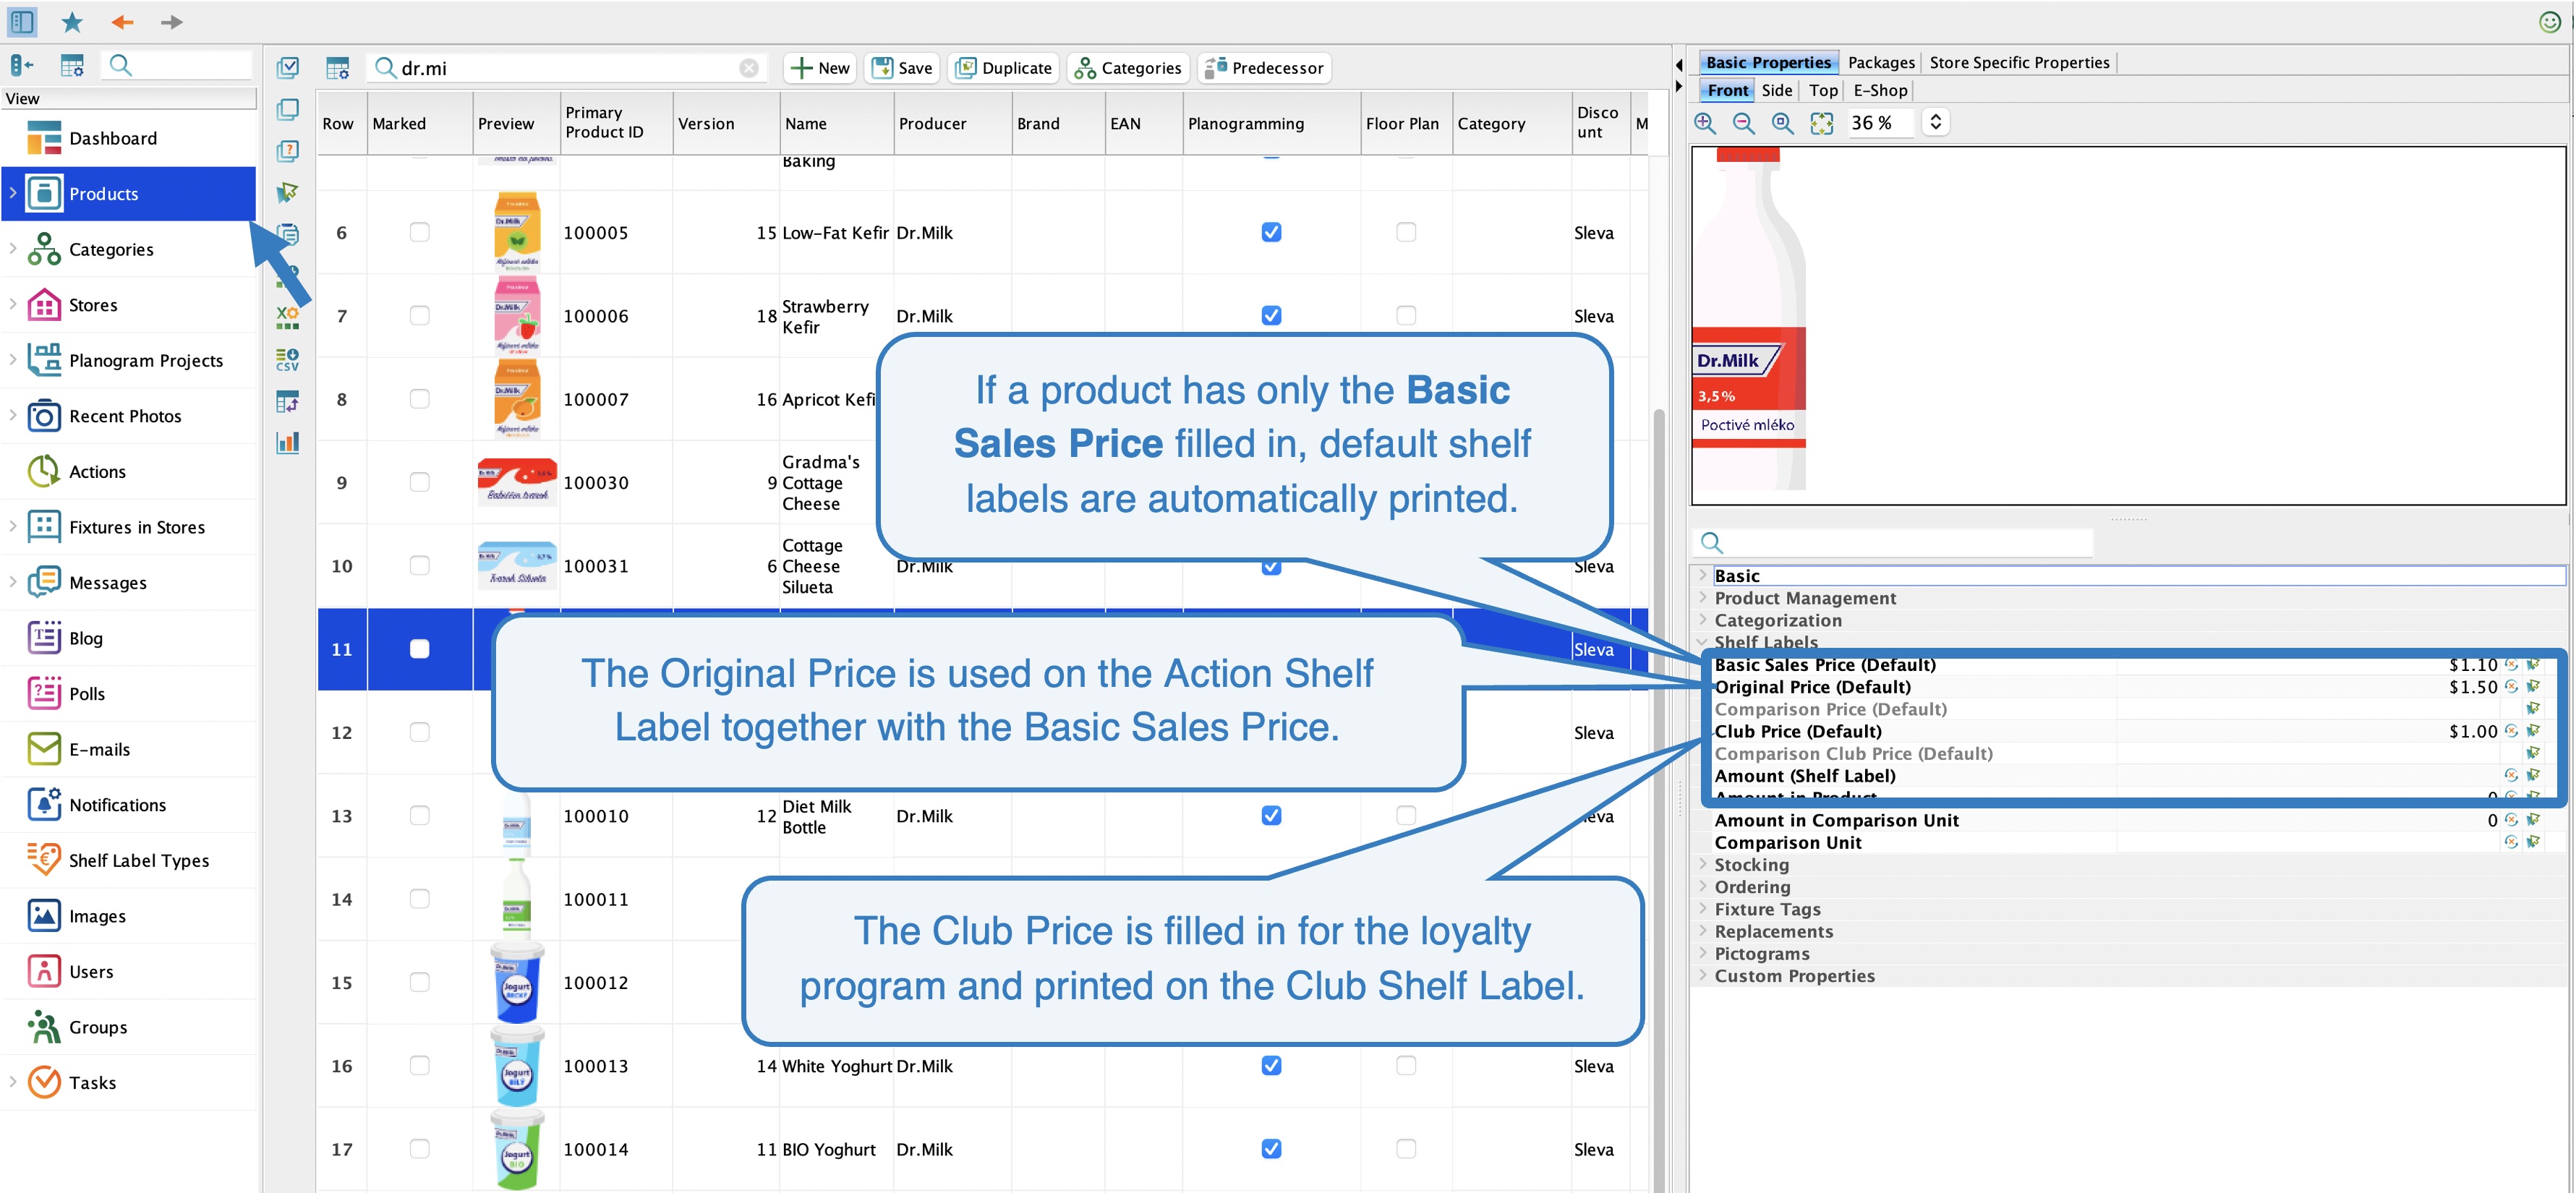
Task: Expand Planogram Projects chevron
Action: (x=13, y=360)
